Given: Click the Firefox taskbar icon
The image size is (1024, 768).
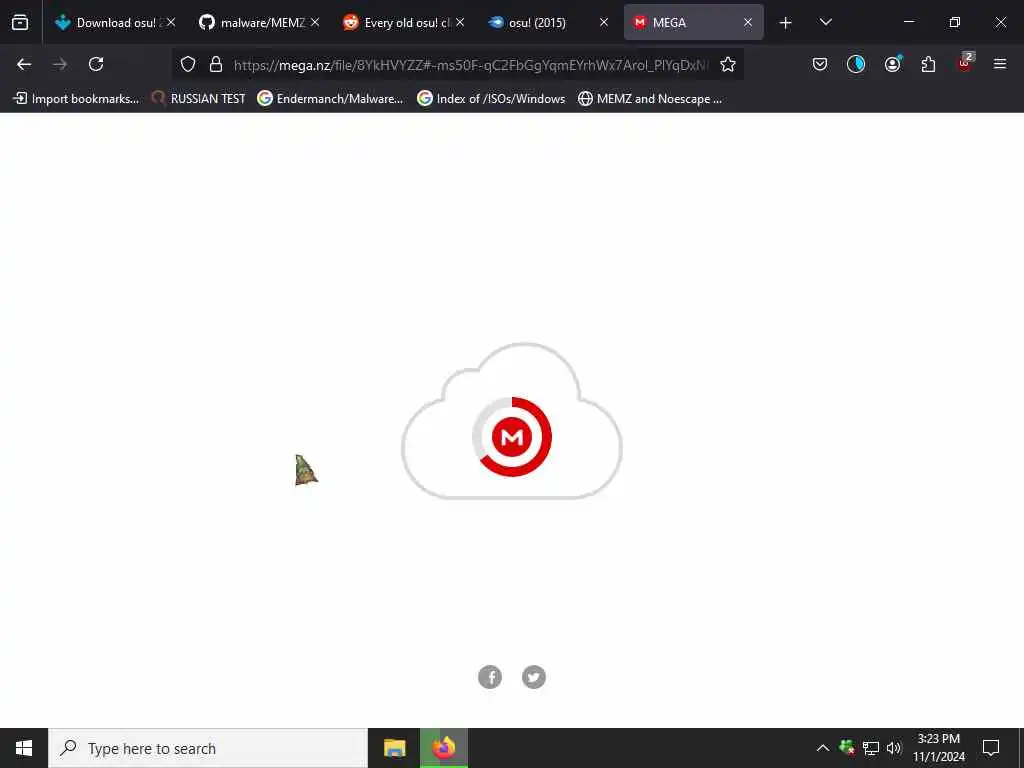Looking at the screenshot, I should click(444, 748).
